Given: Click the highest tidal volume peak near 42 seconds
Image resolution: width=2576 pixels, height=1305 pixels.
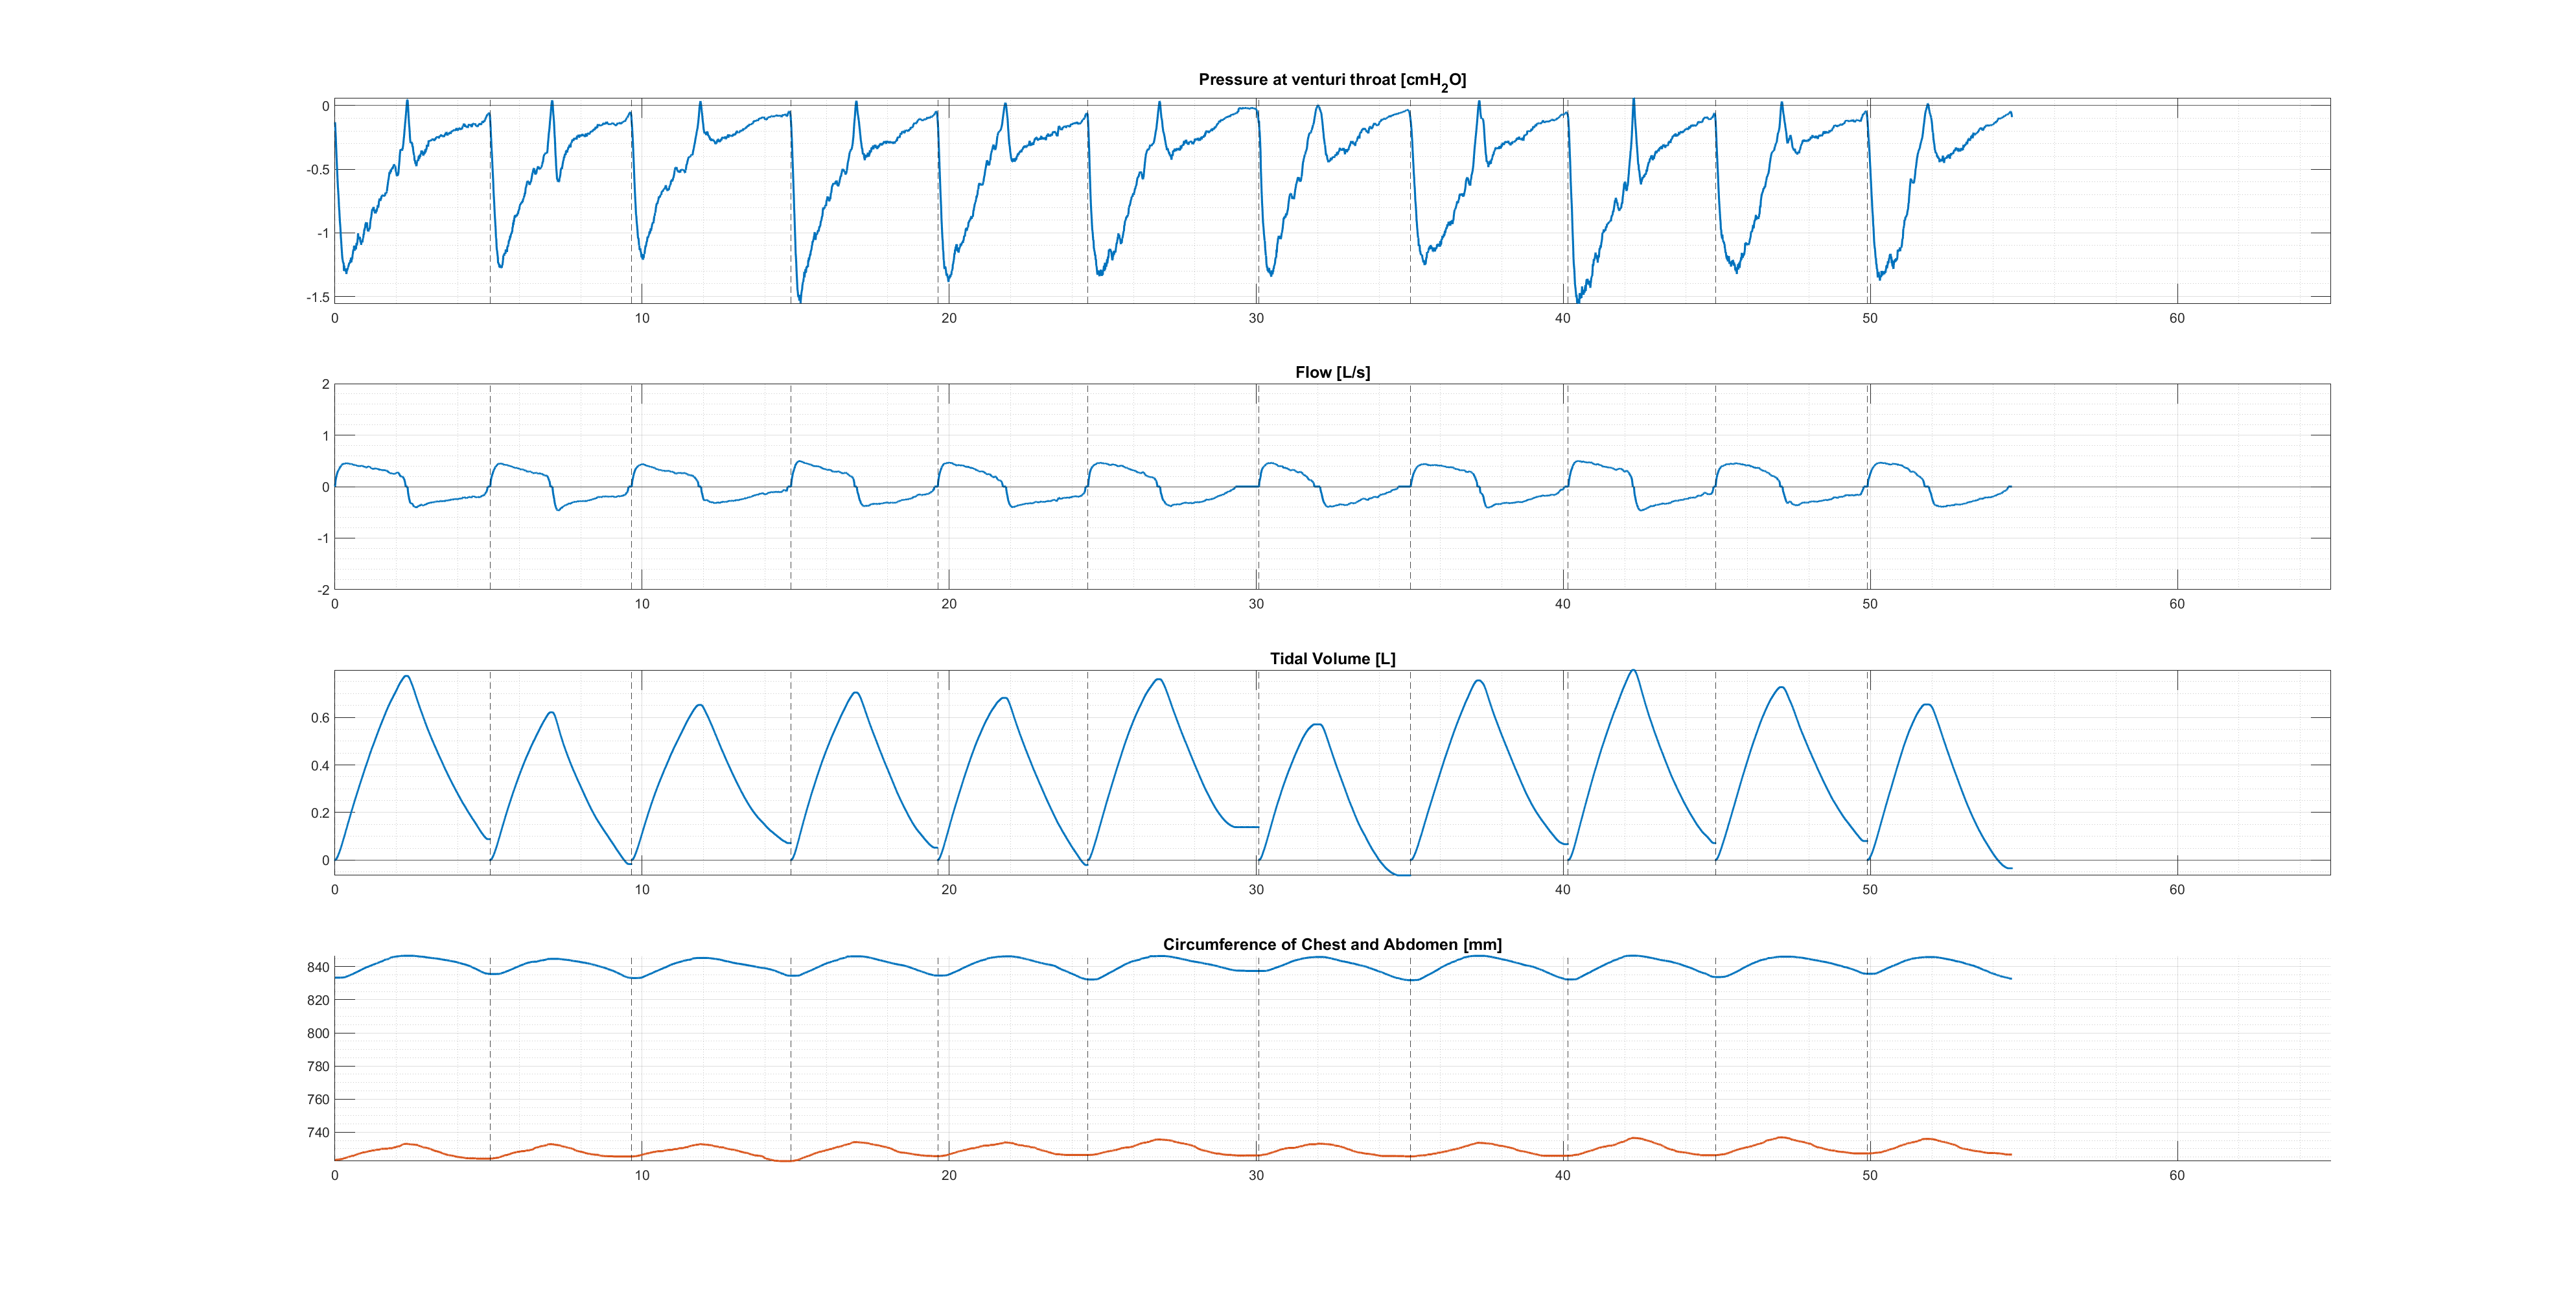Looking at the screenshot, I should (x=1633, y=671).
